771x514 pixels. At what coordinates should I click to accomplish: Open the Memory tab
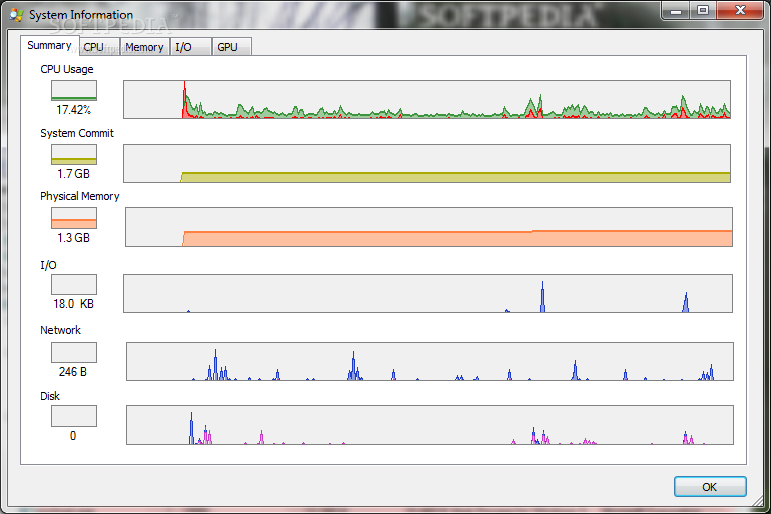tap(144, 47)
